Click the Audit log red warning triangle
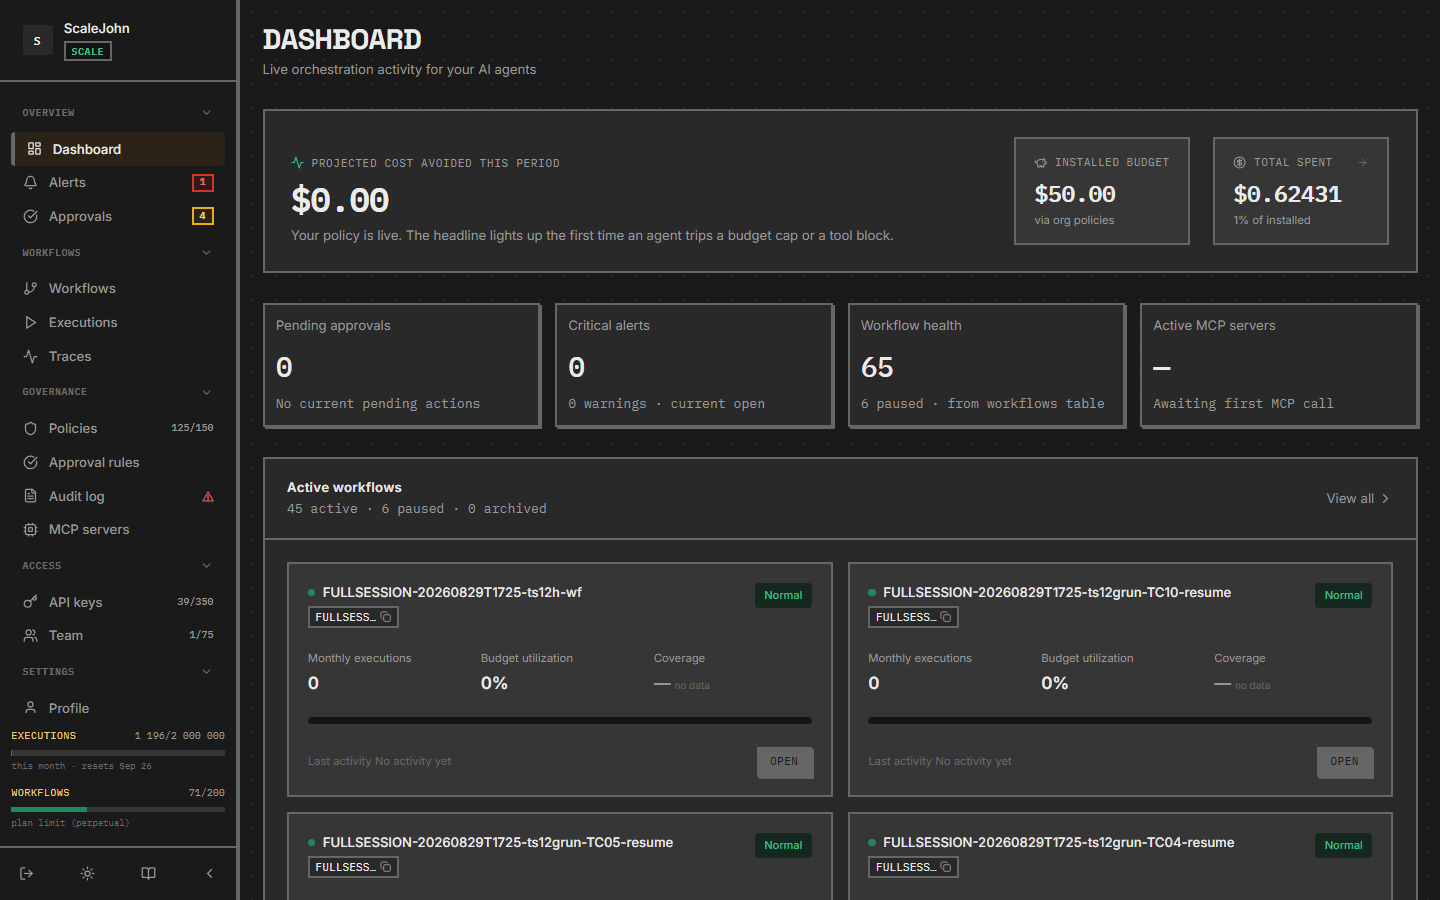Image resolution: width=1440 pixels, height=900 pixels. (208, 496)
